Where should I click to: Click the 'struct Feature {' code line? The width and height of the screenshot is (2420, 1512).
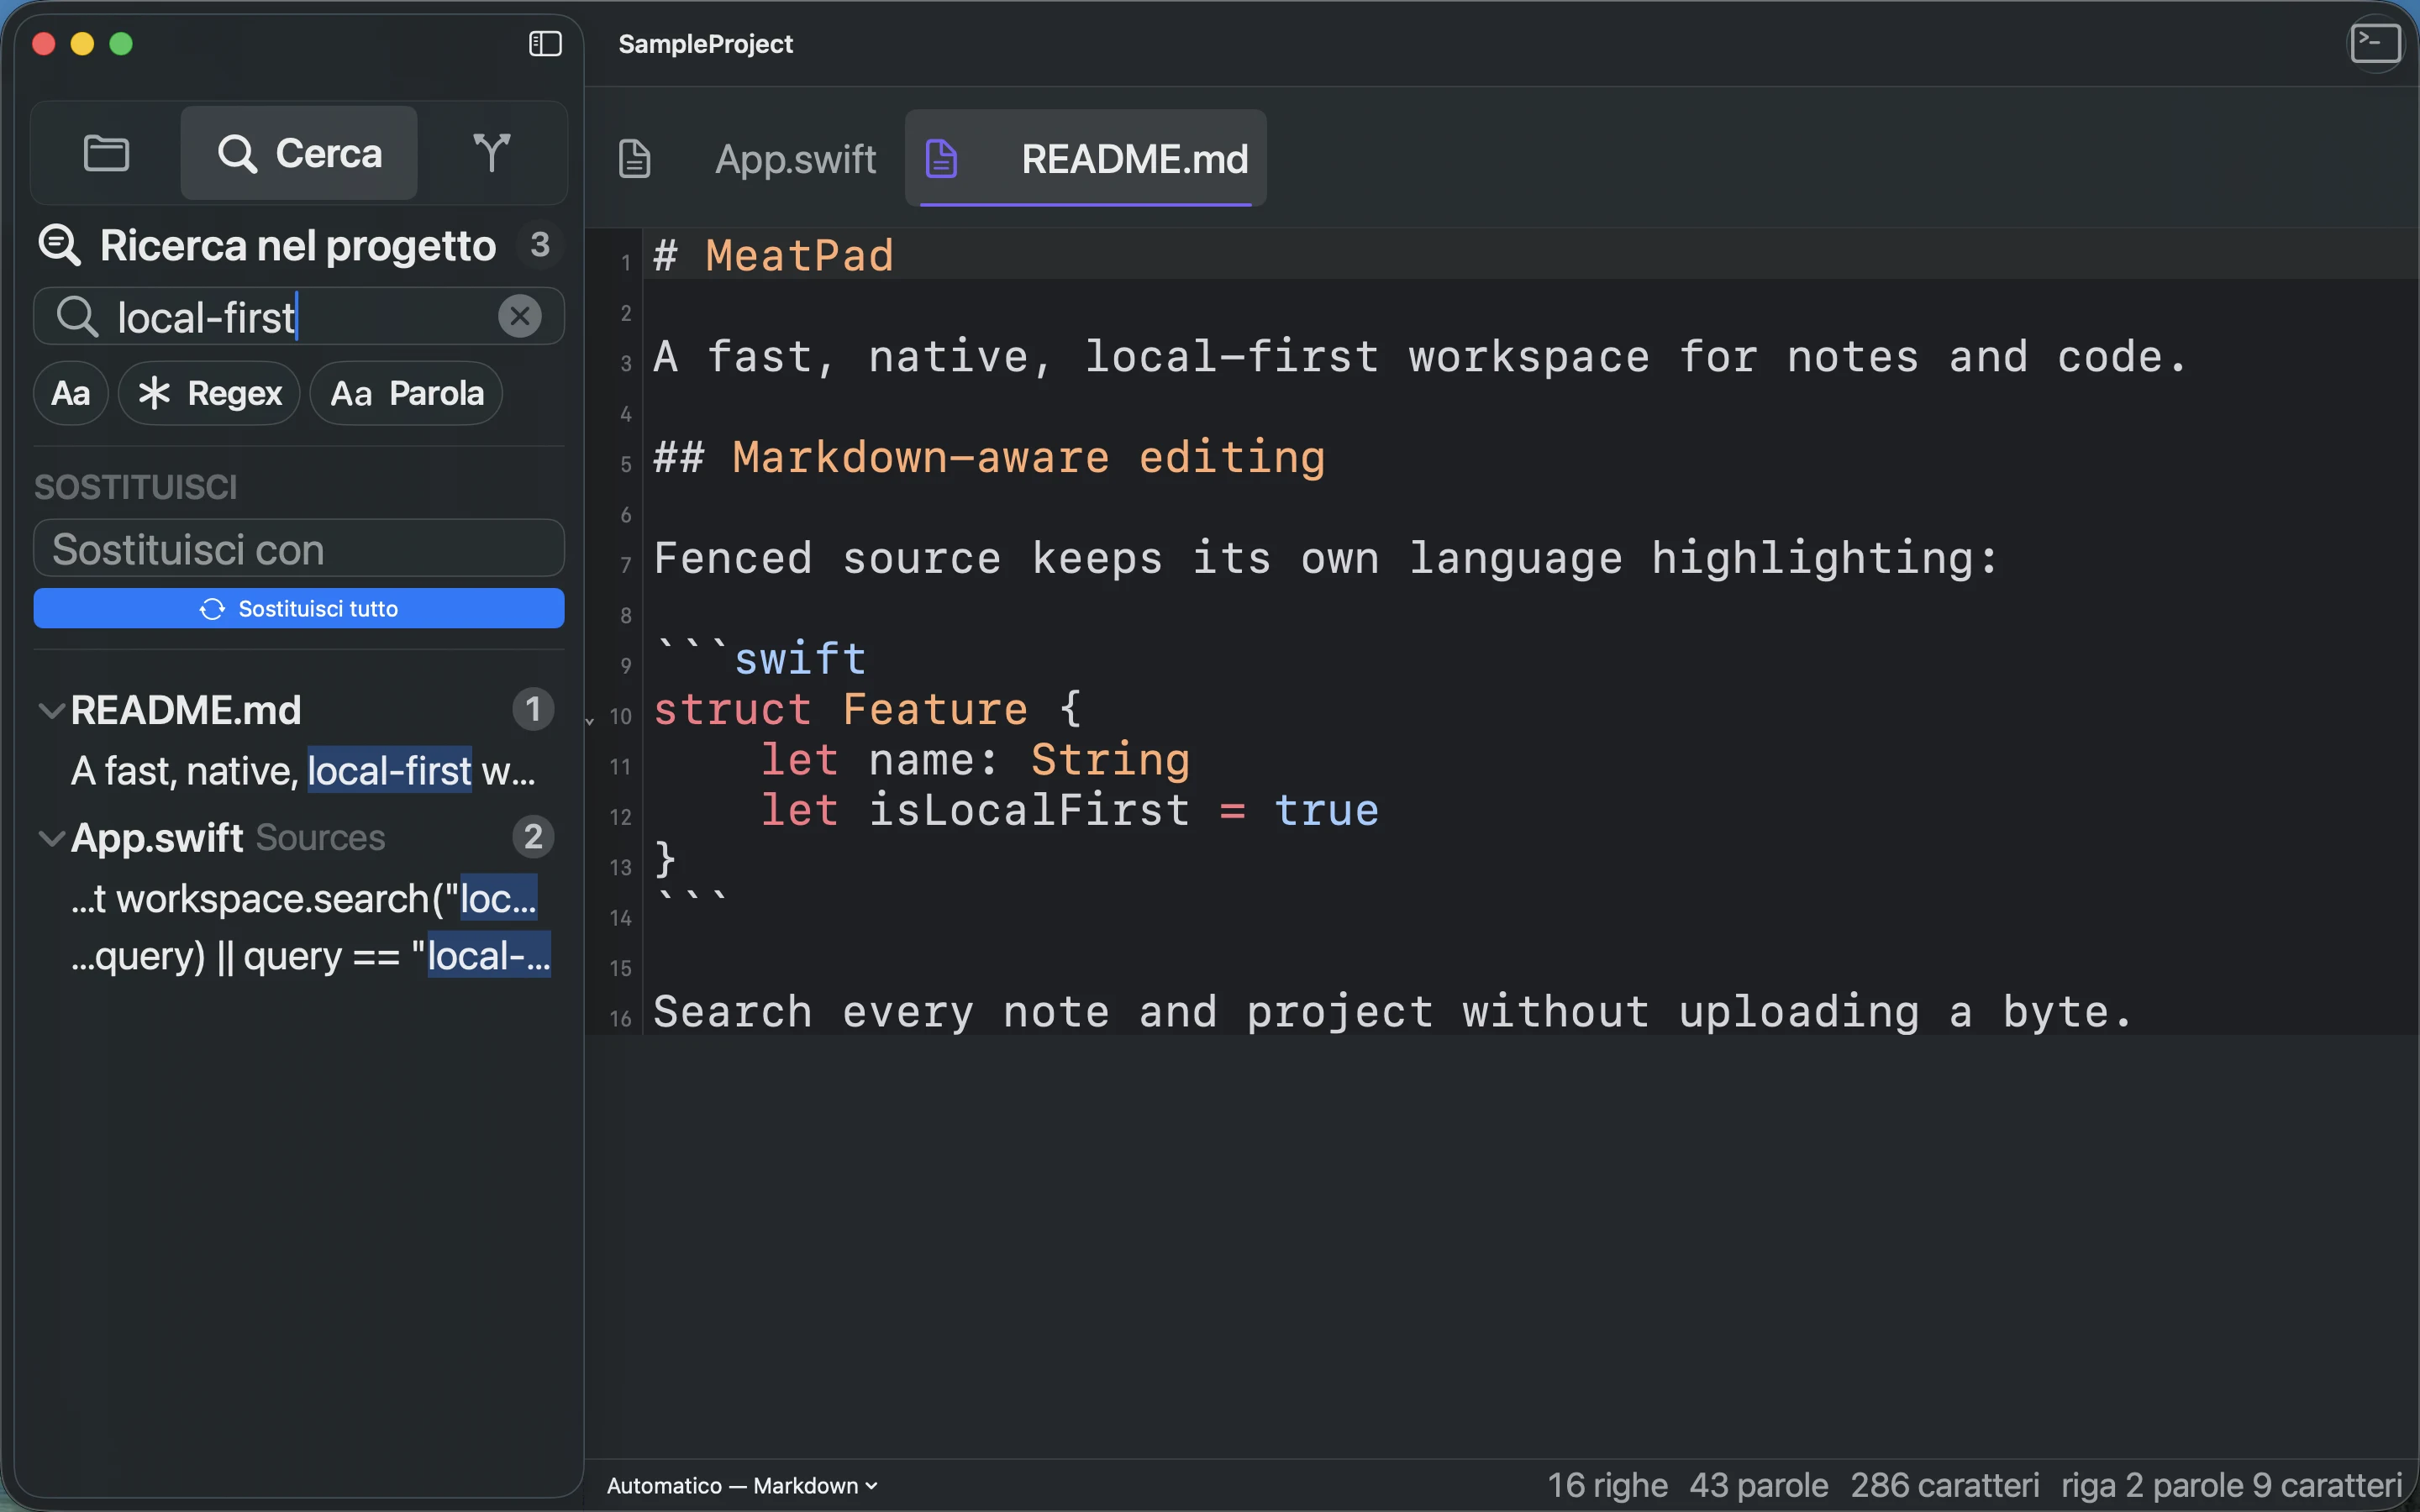coord(867,710)
